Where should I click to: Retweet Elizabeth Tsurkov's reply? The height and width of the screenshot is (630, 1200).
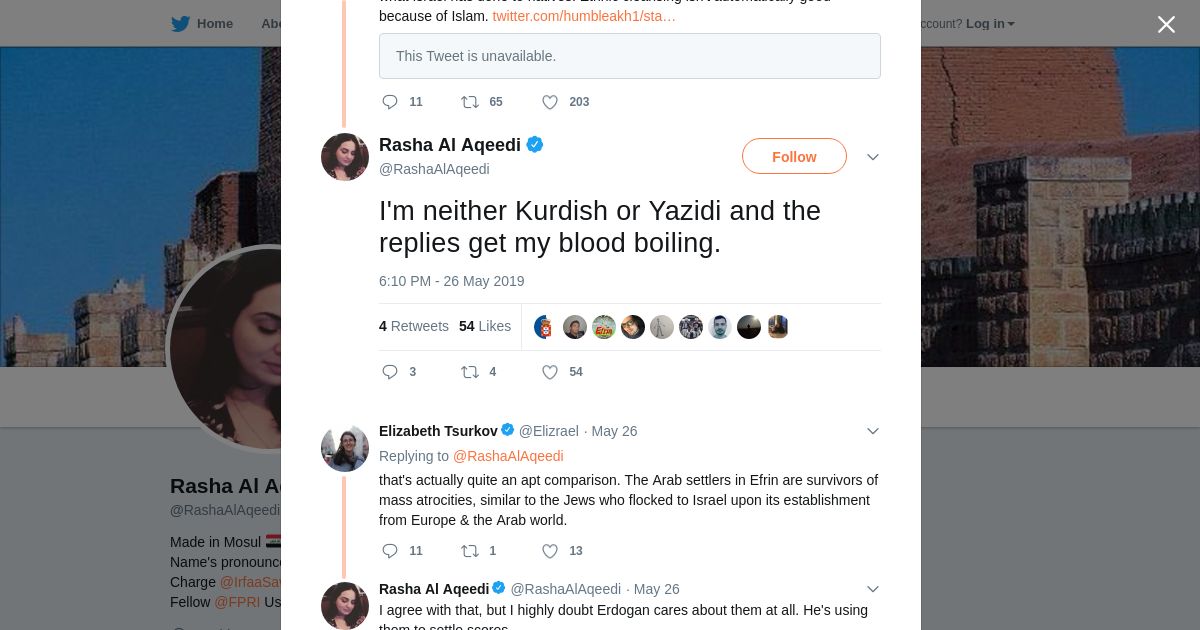(x=470, y=551)
